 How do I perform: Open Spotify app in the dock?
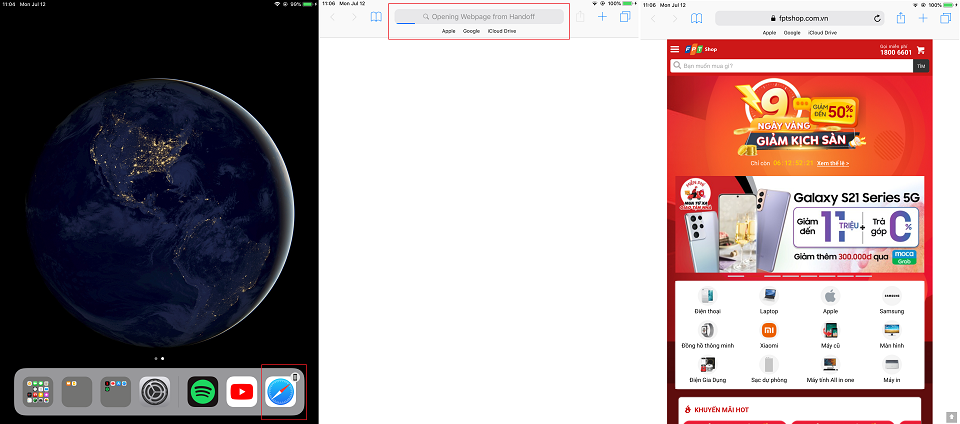203,392
